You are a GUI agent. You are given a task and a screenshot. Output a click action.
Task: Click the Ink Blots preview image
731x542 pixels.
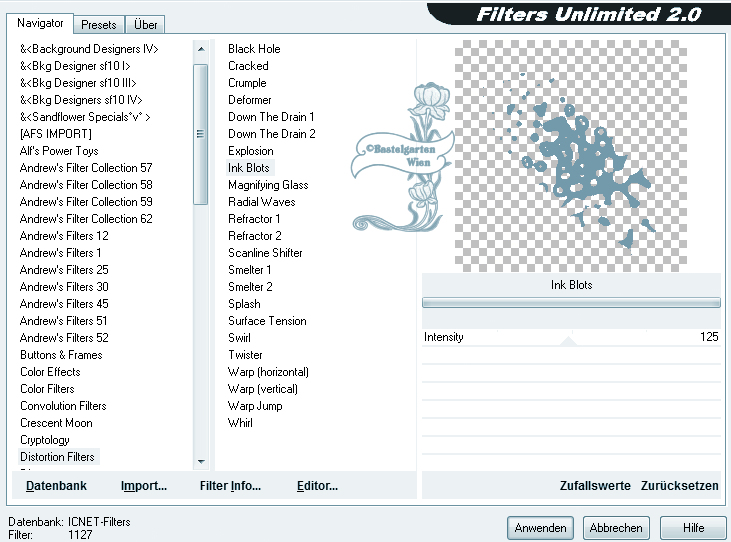(571, 156)
